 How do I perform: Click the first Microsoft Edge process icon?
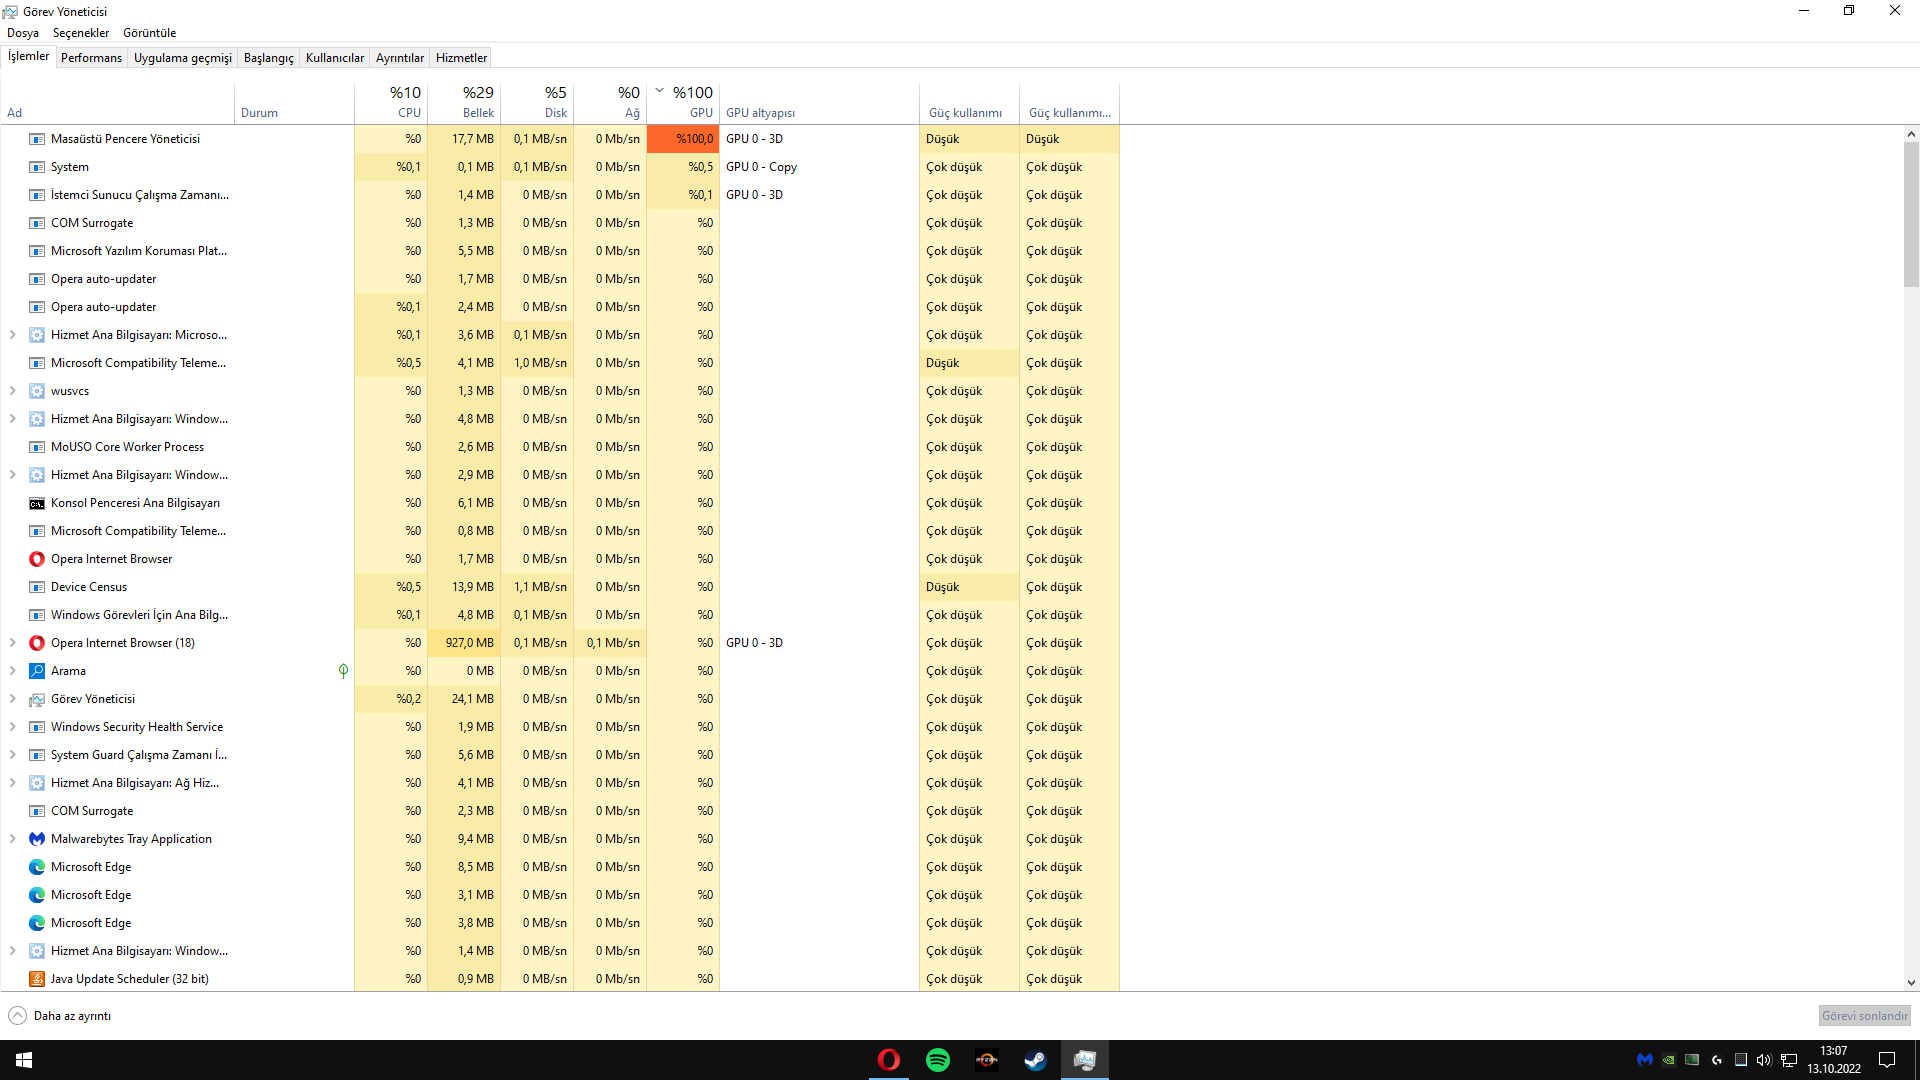pos(37,867)
